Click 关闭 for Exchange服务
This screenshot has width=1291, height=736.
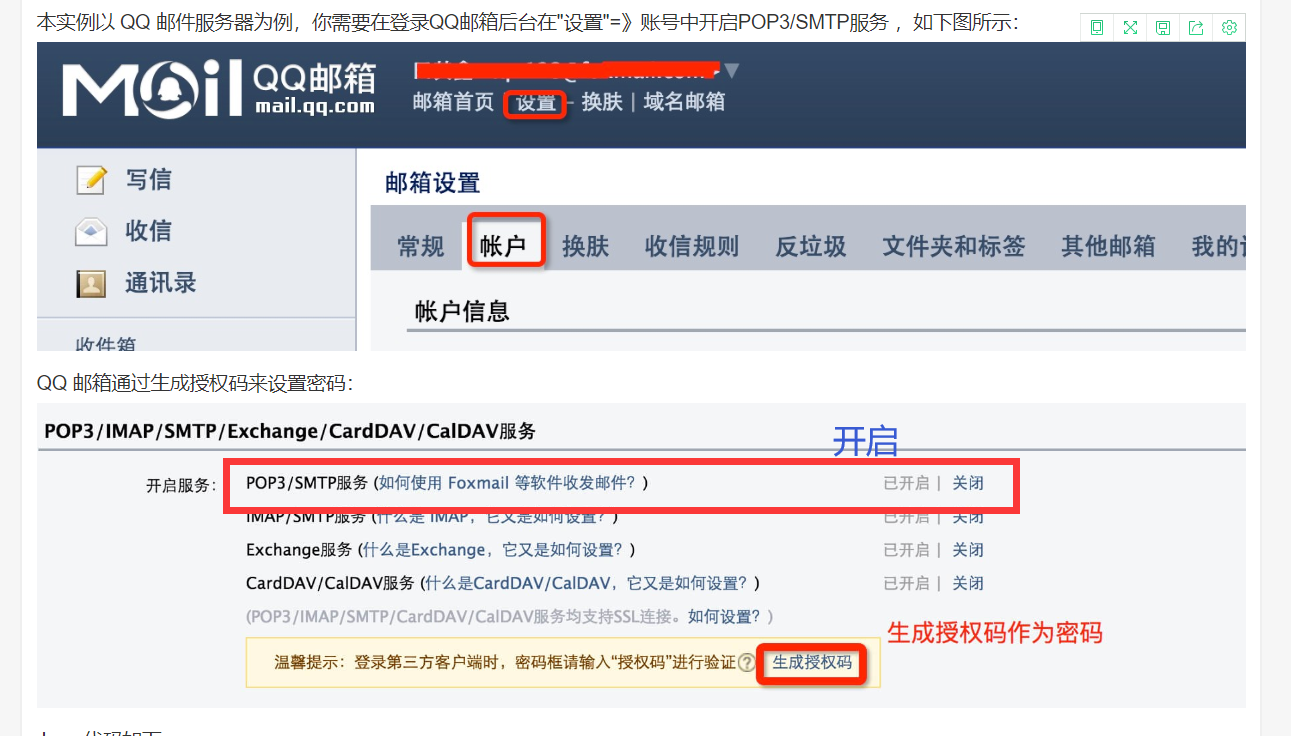click(968, 550)
